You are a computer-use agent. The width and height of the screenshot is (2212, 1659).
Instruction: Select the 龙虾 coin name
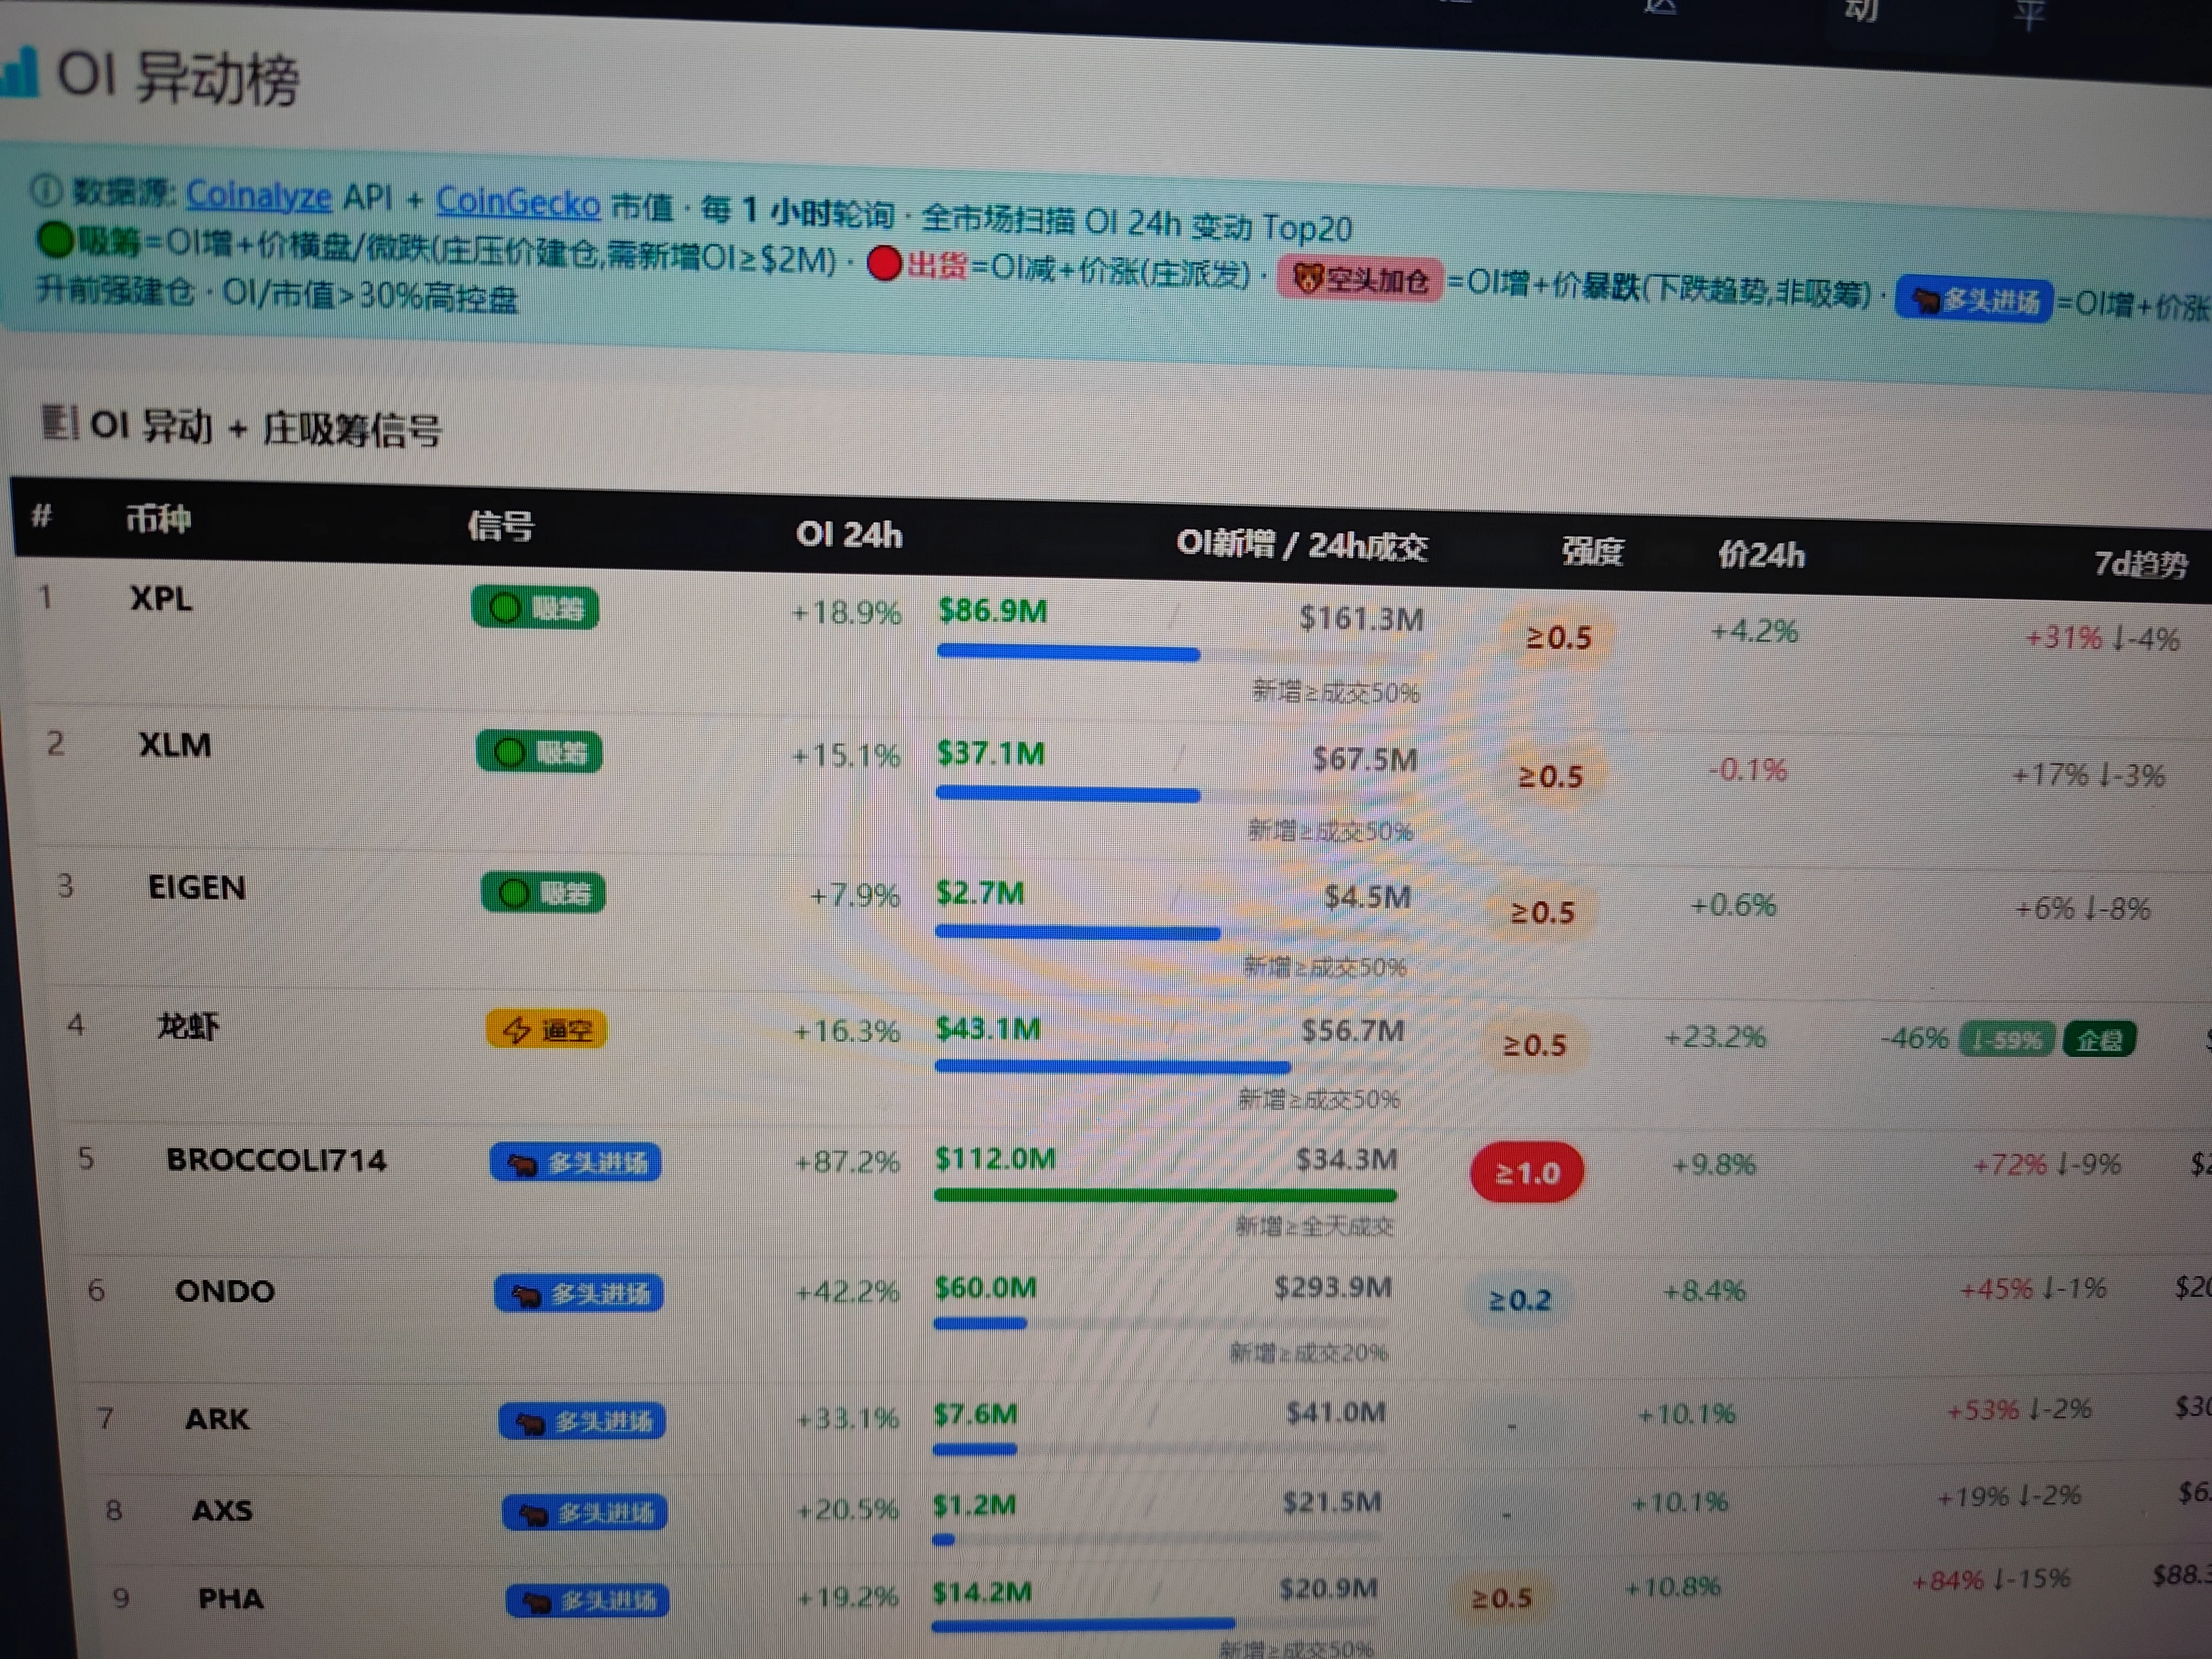point(188,1026)
